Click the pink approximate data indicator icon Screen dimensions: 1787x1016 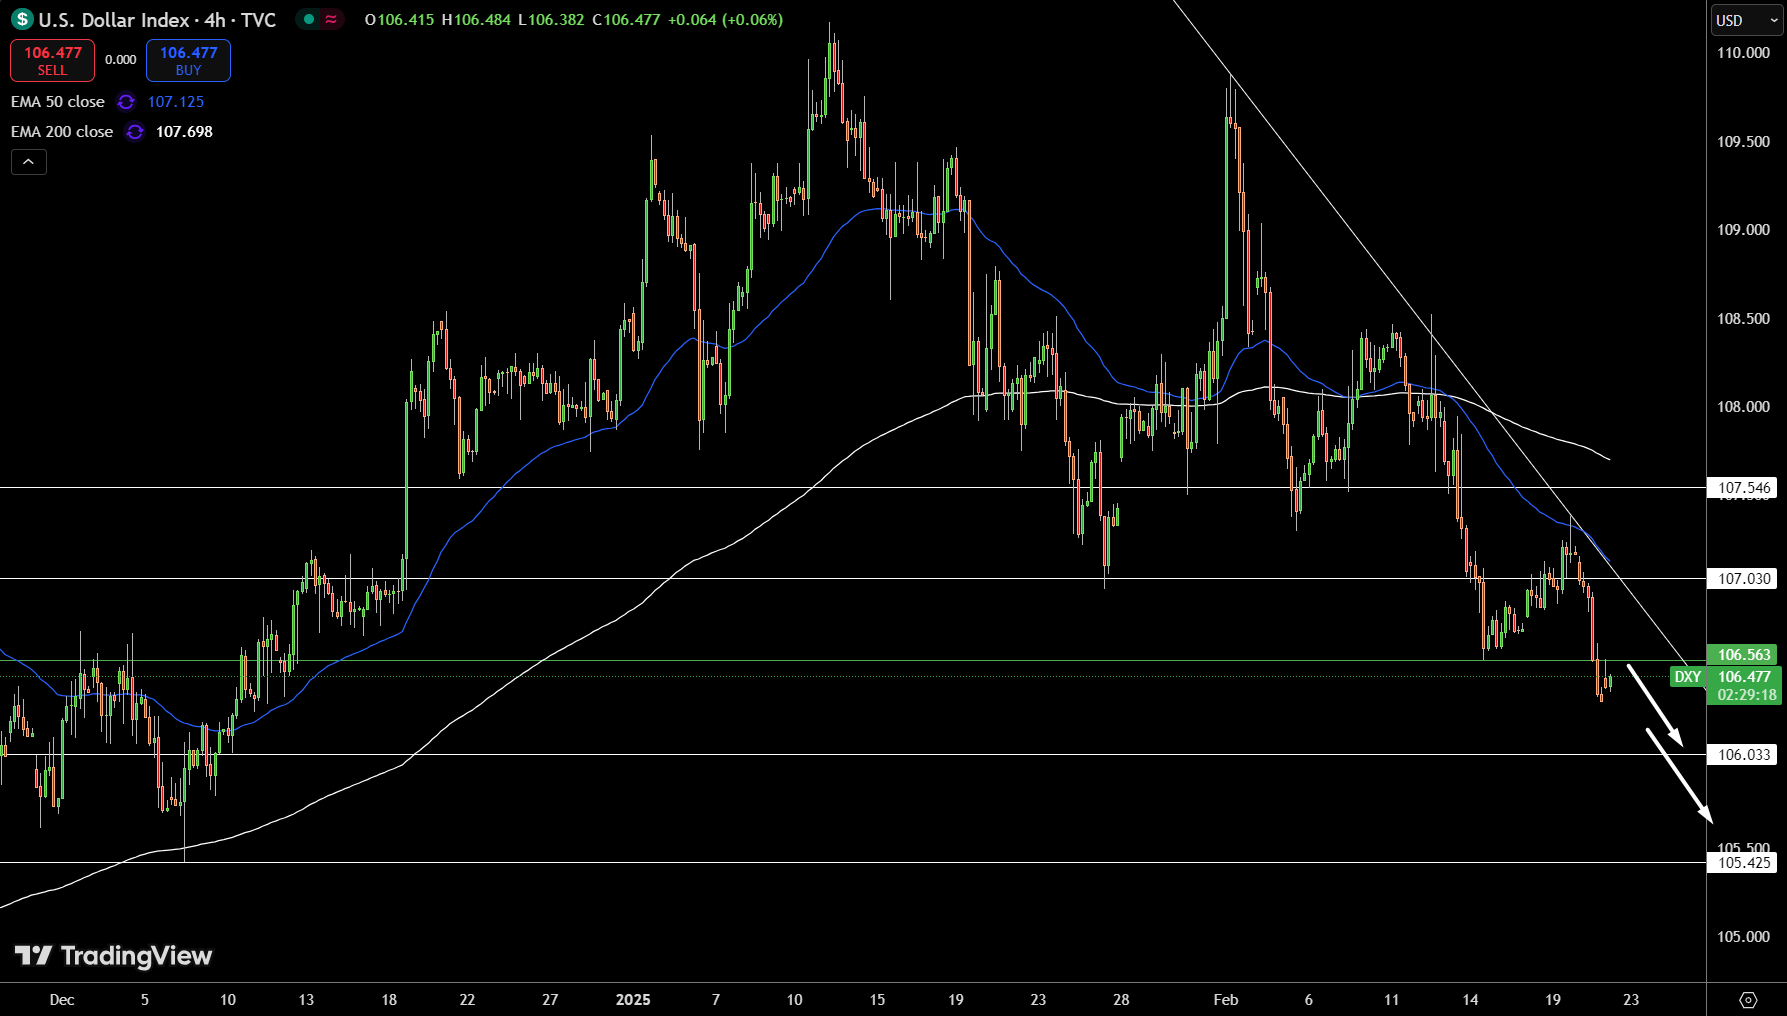pos(331,19)
